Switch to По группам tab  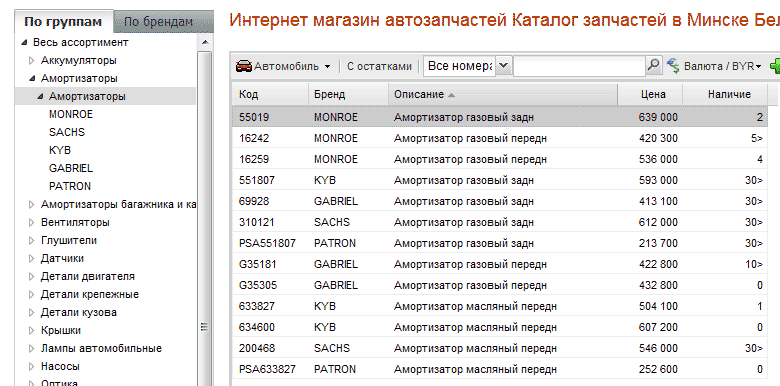coord(63,22)
